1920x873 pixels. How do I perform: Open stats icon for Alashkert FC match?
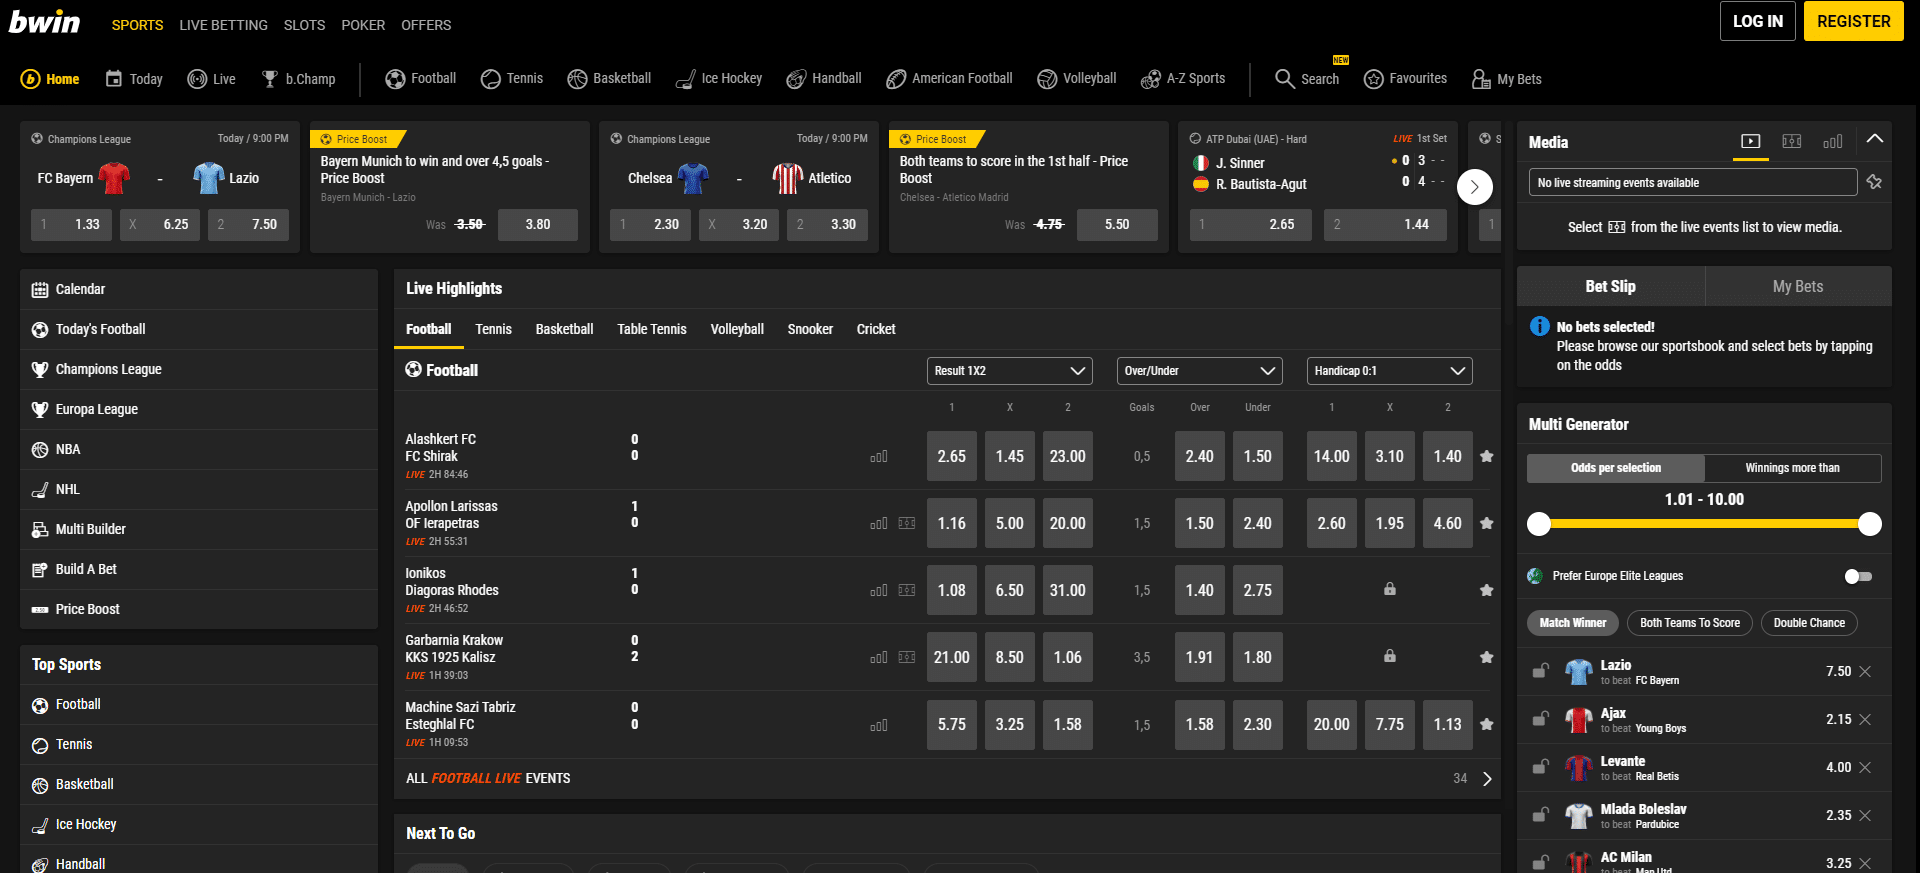pyautogui.click(x=879, y=457)
